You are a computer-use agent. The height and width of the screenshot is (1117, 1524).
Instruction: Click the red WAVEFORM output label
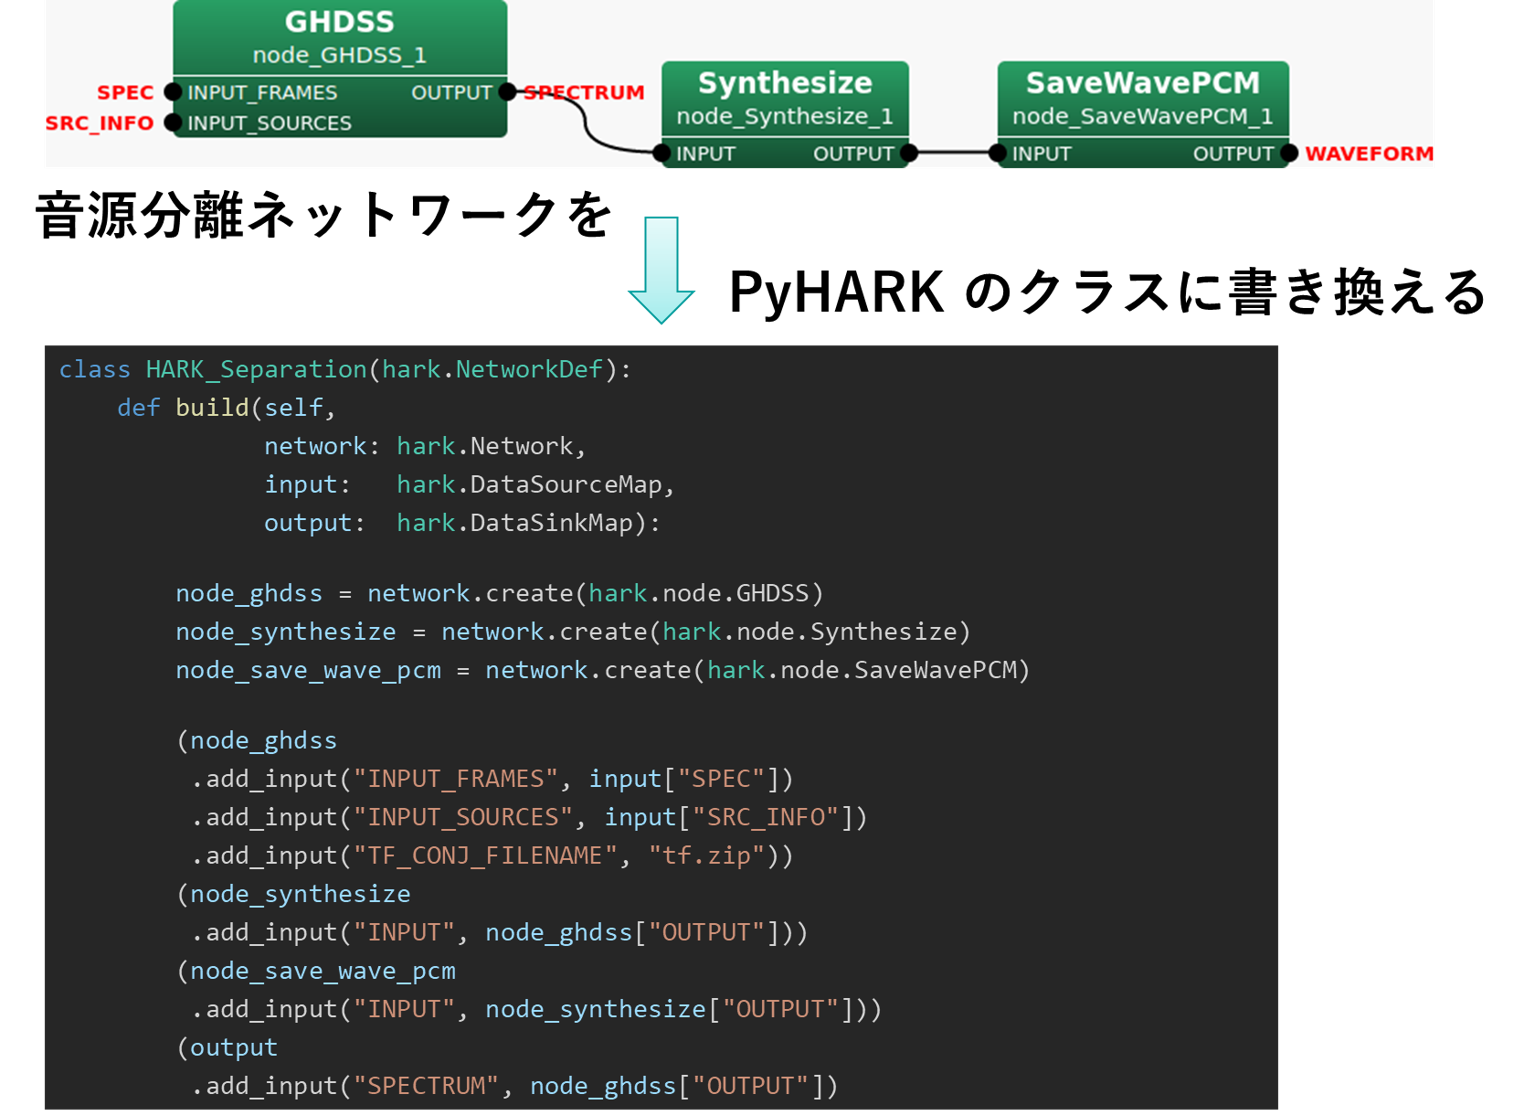click(1368, 154)
